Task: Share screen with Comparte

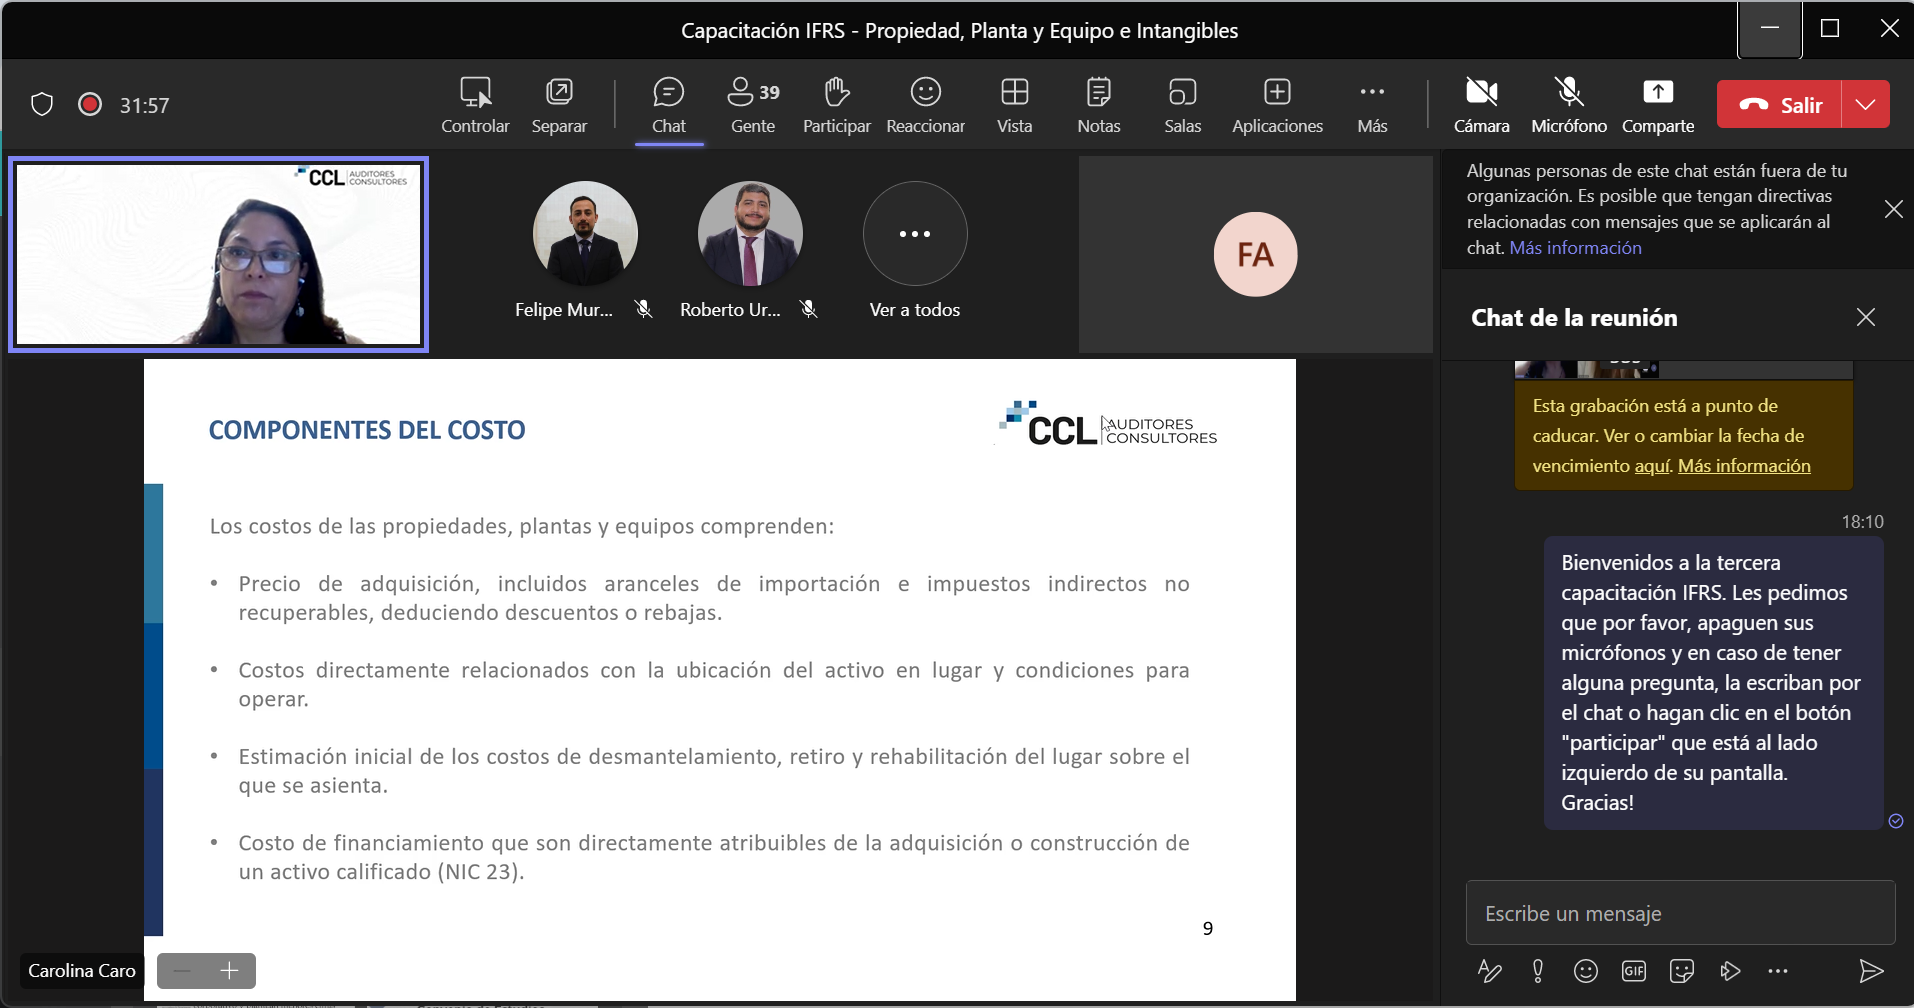Action: [1658, 105]
